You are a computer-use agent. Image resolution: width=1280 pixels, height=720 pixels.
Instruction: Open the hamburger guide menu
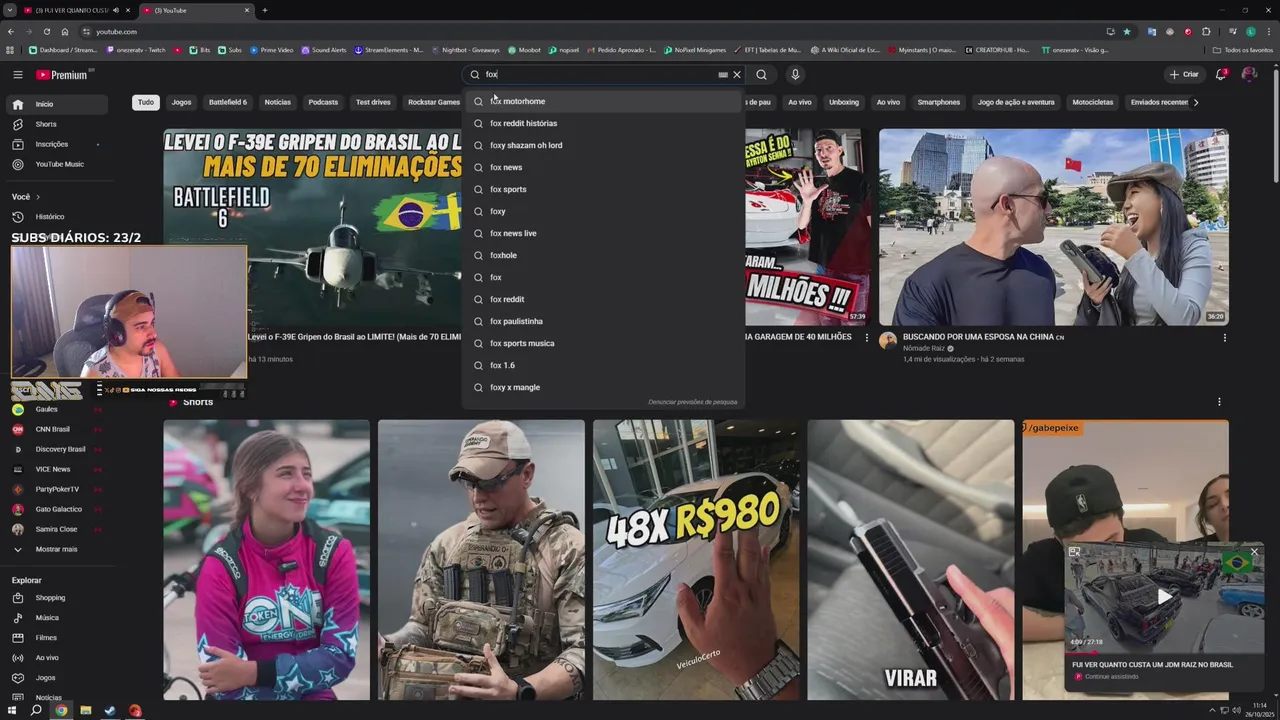click(x=17, y=74)
